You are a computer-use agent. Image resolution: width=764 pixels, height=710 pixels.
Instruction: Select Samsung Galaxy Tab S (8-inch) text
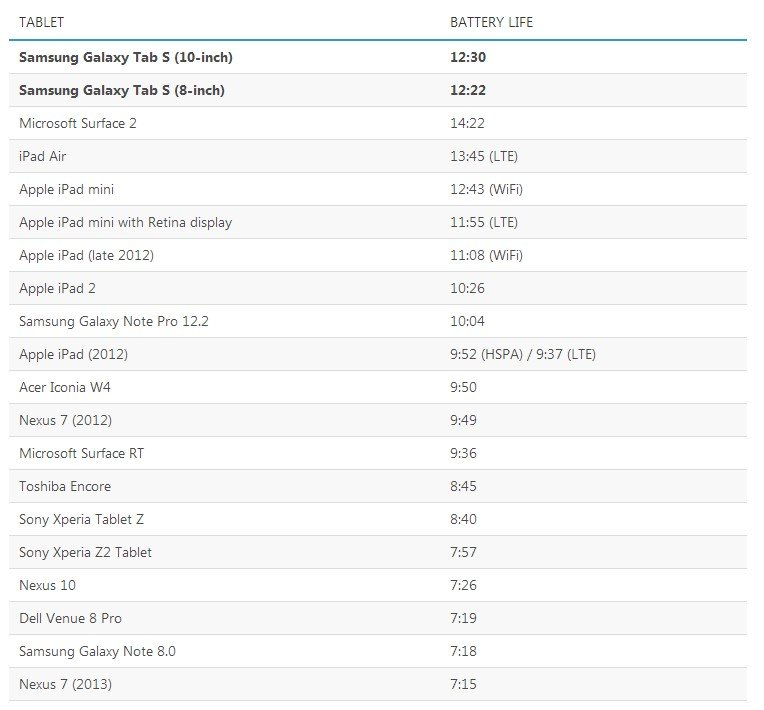pyautogui.click(x=121, y=90)
